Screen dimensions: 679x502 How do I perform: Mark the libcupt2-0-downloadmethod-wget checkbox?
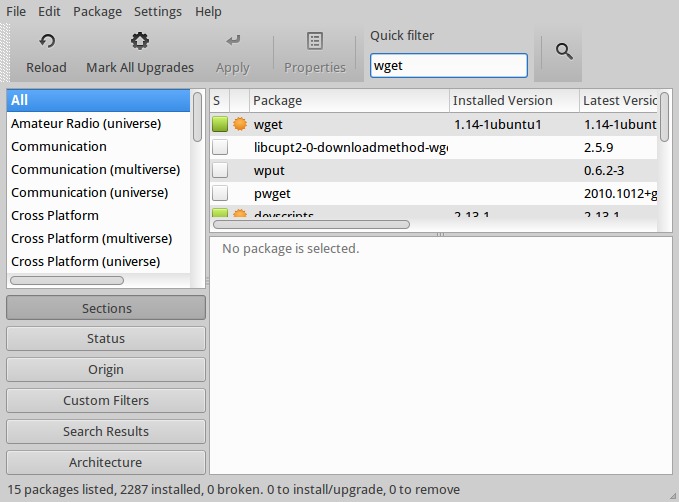click(x=220, y=147)
